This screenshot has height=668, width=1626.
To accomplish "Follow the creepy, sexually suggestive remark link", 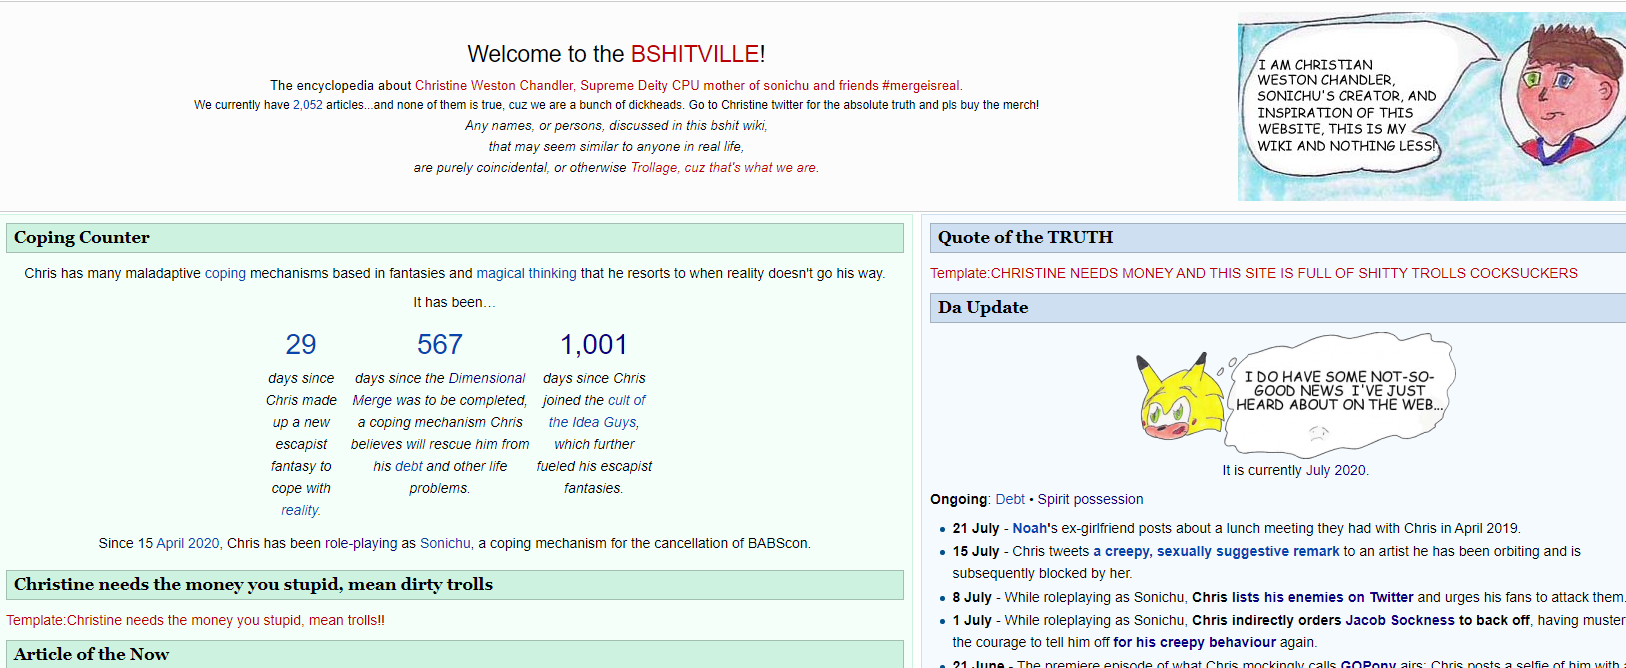I will pyautogui.click(x=1216, y=551).
